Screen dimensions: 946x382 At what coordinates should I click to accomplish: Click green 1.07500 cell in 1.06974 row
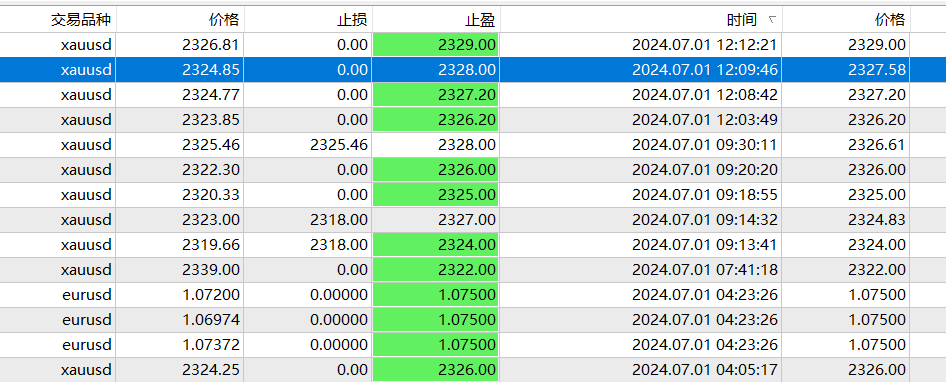pyautogui.click(x=436, y=320)
